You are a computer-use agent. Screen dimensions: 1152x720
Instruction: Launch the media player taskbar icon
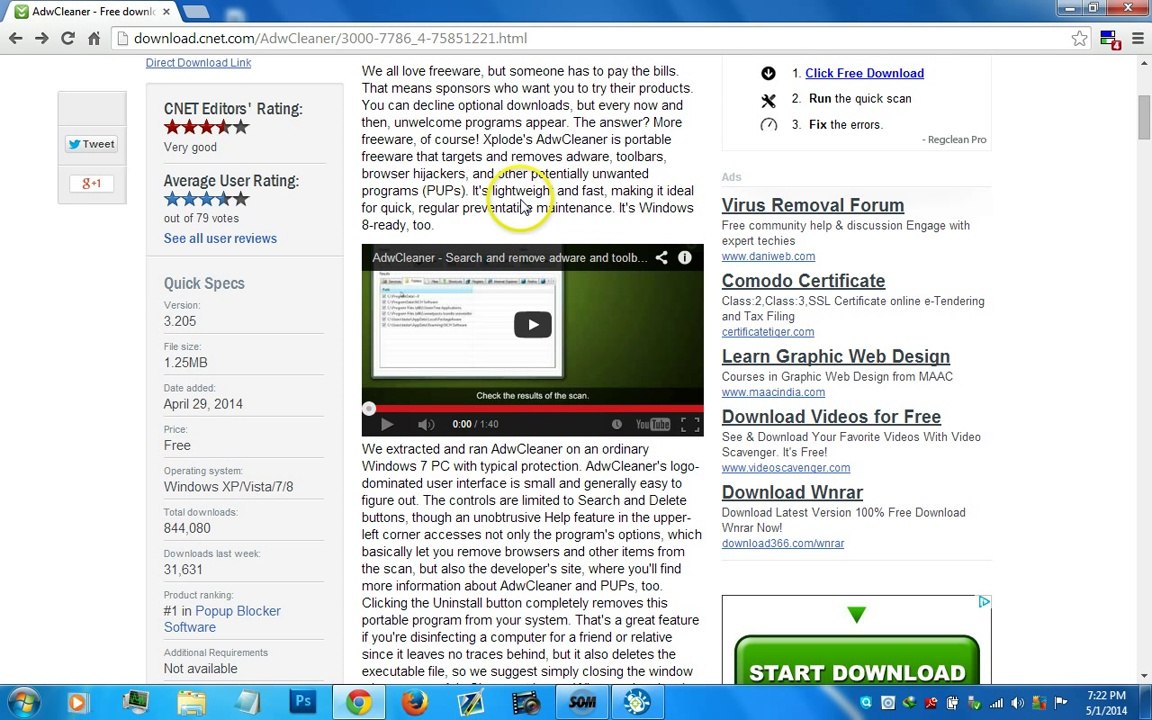[x=76, y=702]
